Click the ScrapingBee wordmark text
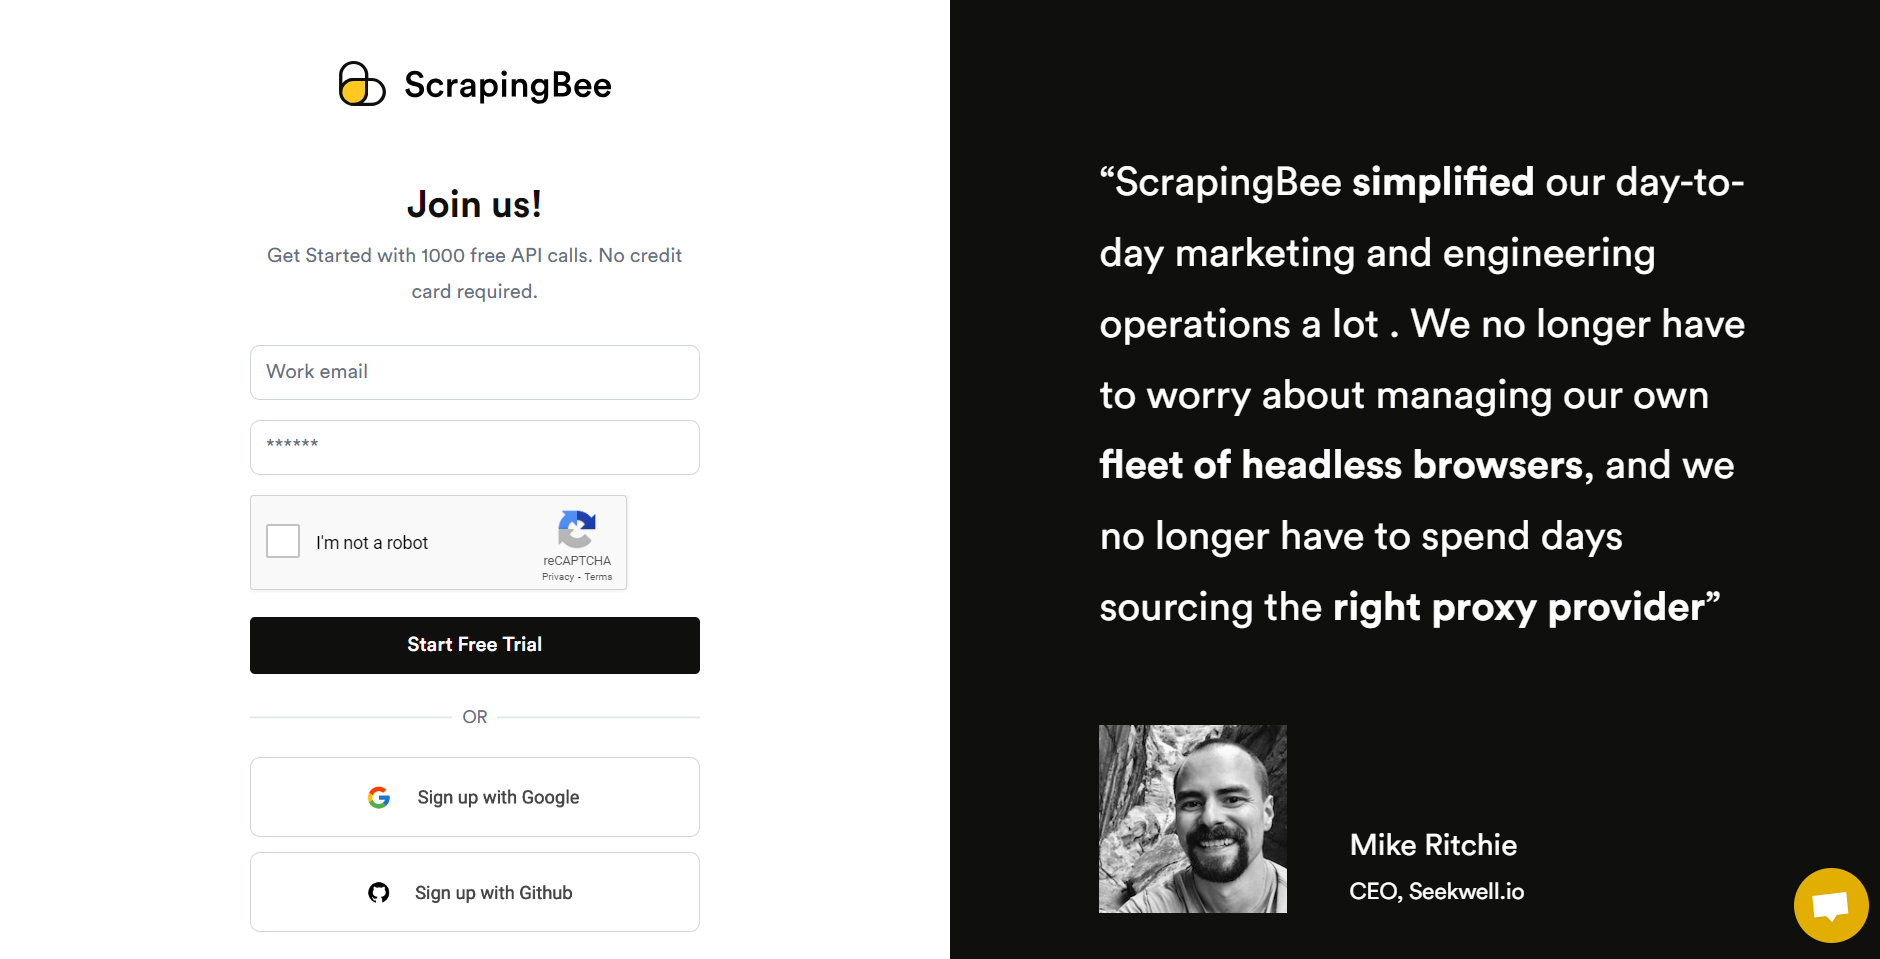Image resolution: width=1880 pixels, height=959 pixels. click(507, 85)
